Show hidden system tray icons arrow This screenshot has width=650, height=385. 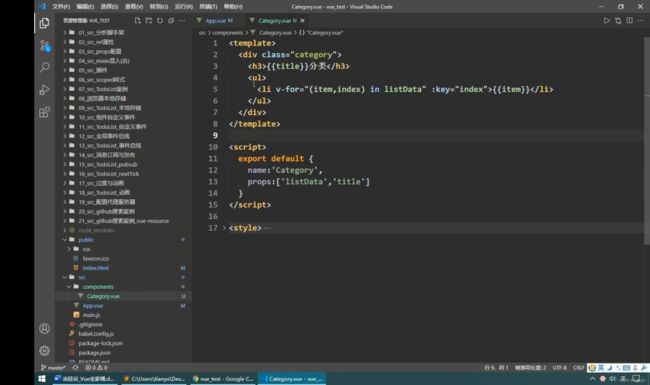point(592,379)
